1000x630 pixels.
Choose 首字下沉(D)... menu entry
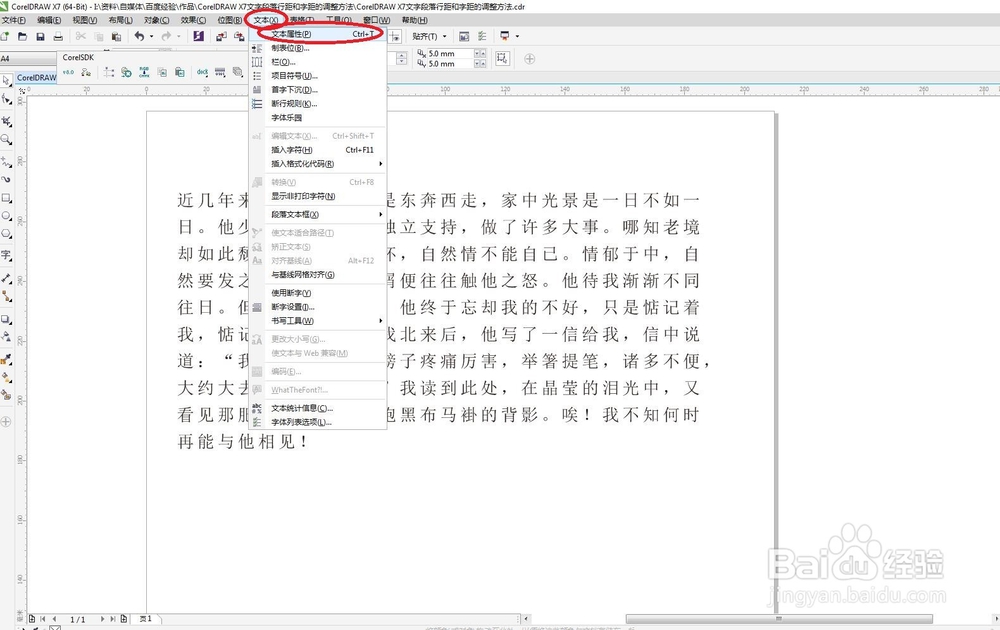[x=319, y=90]
